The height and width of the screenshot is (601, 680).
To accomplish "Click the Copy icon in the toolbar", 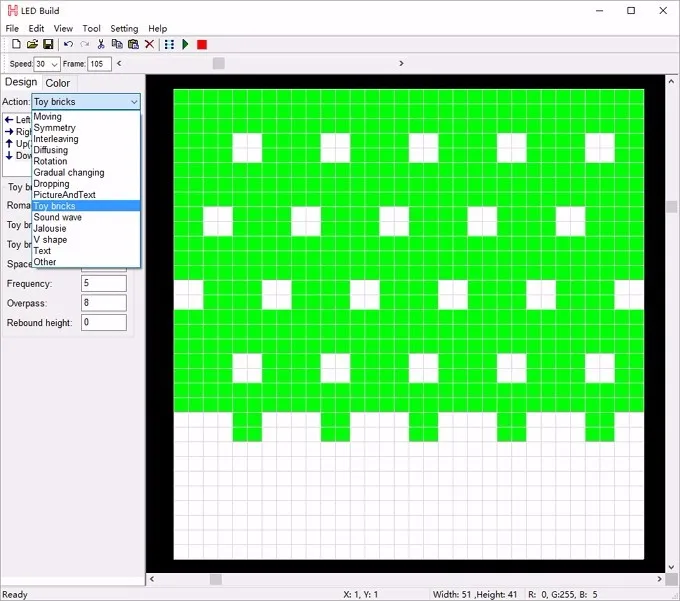I will (x=117, y=44).
